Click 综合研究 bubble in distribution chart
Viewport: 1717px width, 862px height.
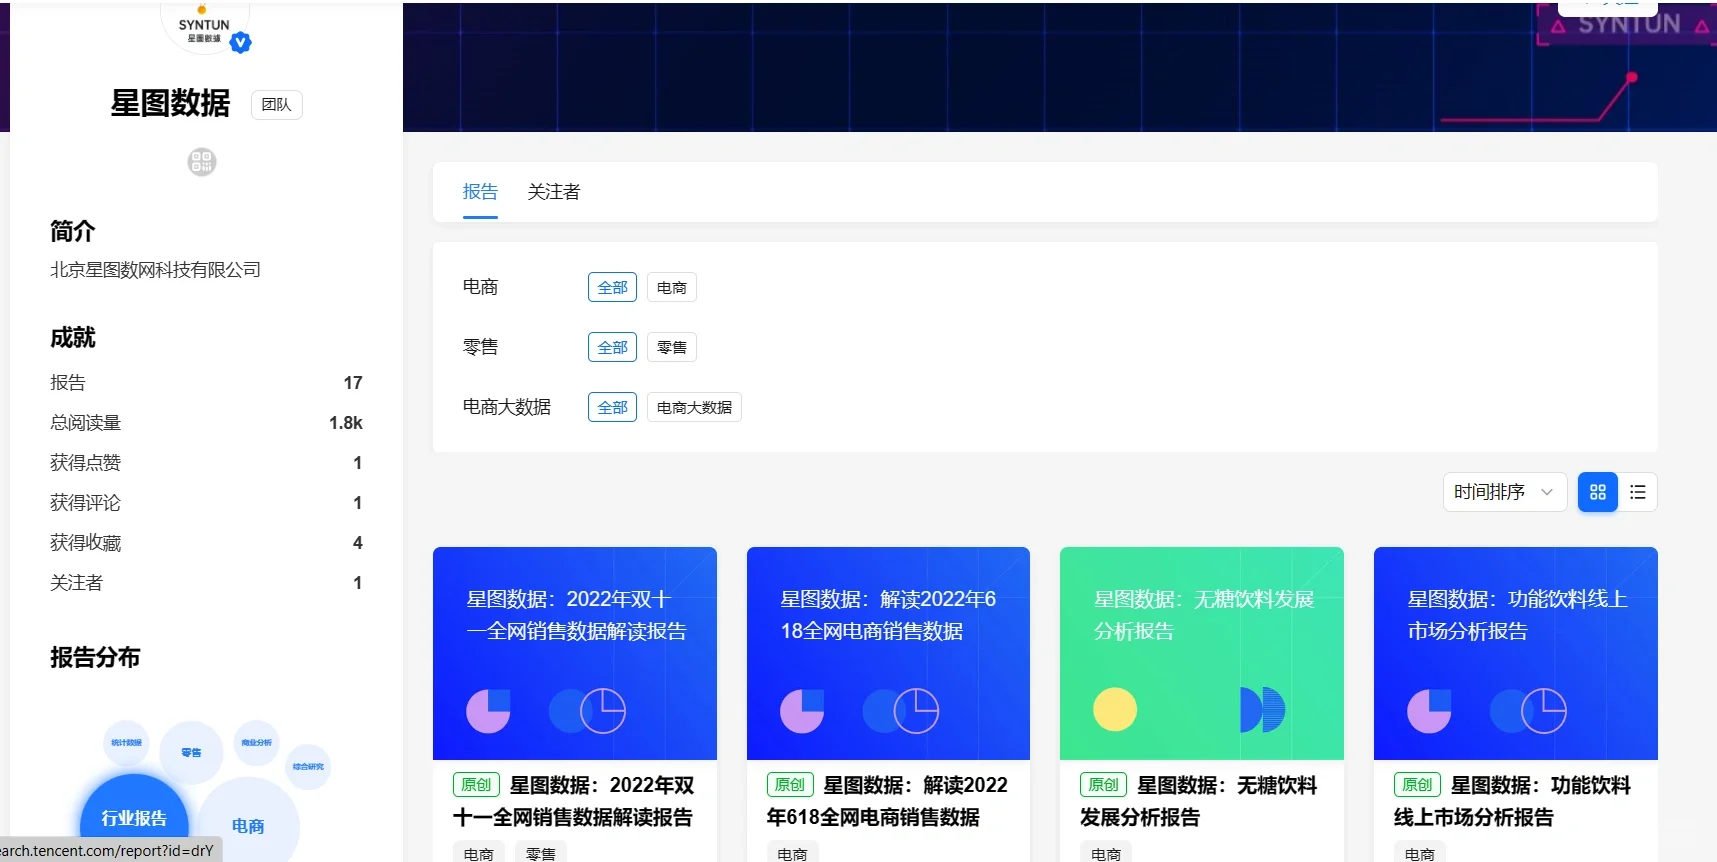(x=308, y=767)
